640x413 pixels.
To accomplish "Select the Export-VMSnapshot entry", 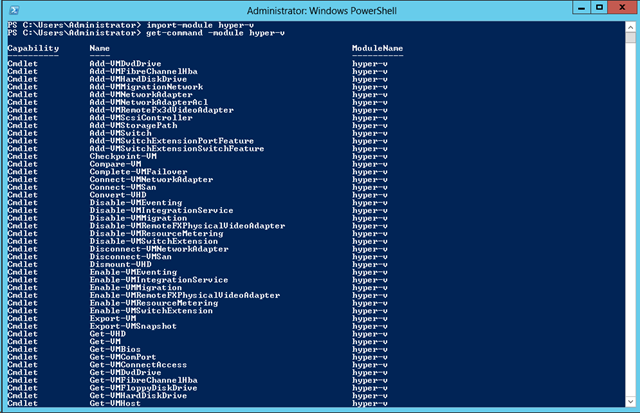I will [133, 326].
